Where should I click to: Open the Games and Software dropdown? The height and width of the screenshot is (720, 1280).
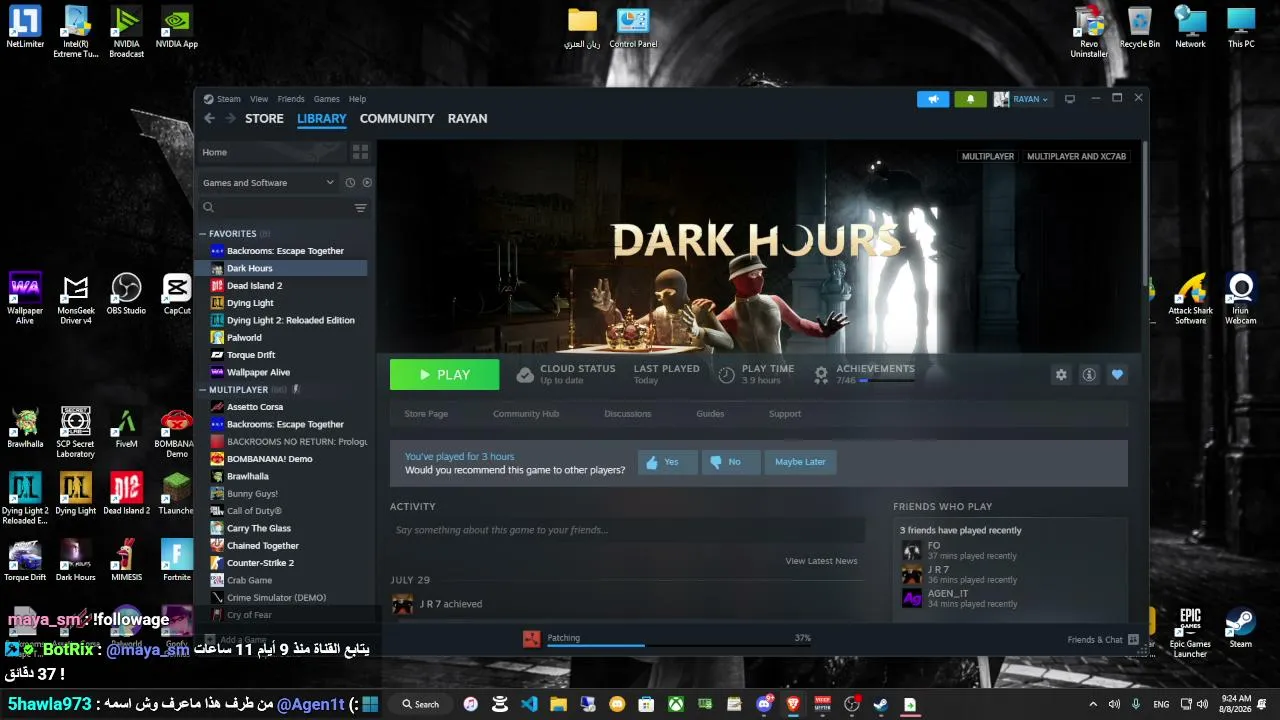[x=268, y=183]
